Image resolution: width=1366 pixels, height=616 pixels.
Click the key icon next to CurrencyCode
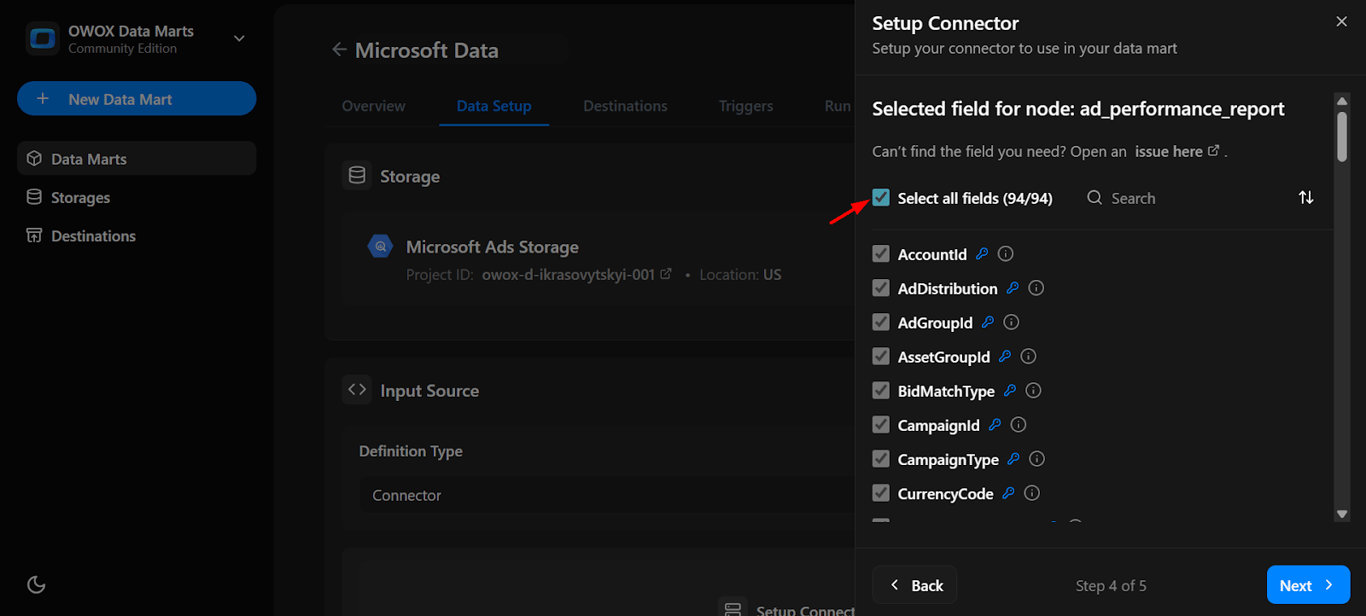pyautogui.click(x=1009, y=493)
